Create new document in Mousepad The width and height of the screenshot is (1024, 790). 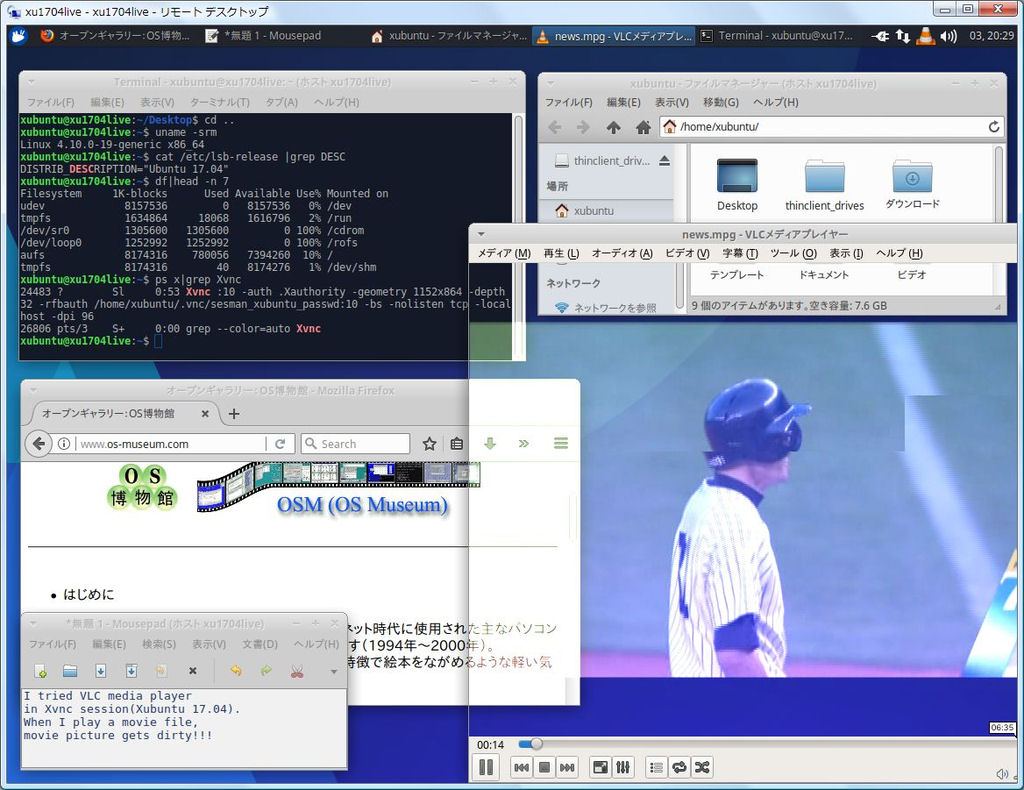coord(40,671)
